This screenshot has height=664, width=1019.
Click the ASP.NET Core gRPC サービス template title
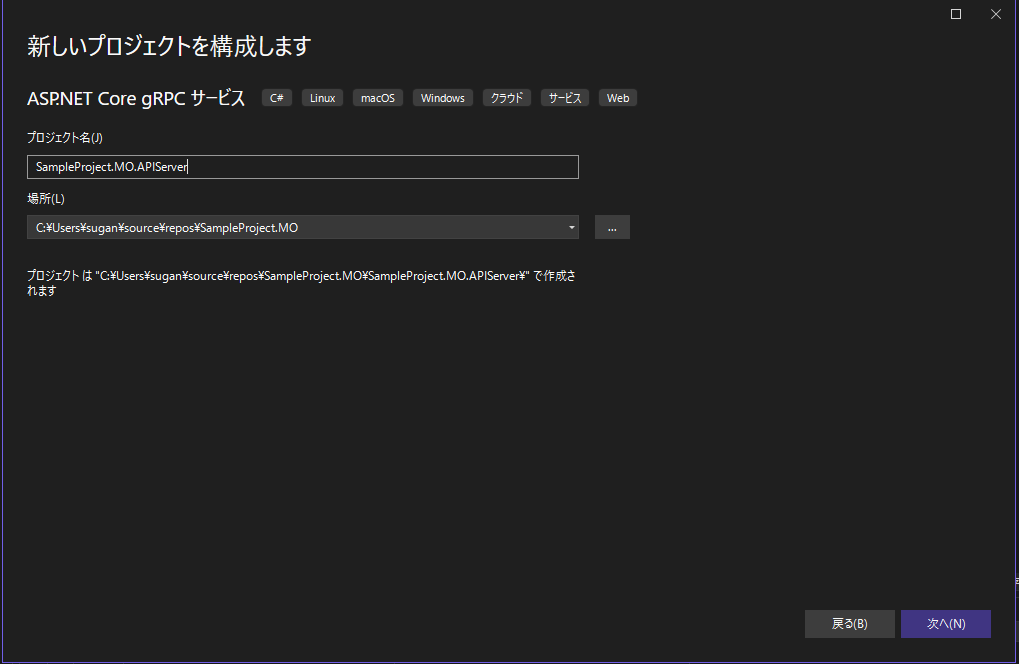point(134,98)
